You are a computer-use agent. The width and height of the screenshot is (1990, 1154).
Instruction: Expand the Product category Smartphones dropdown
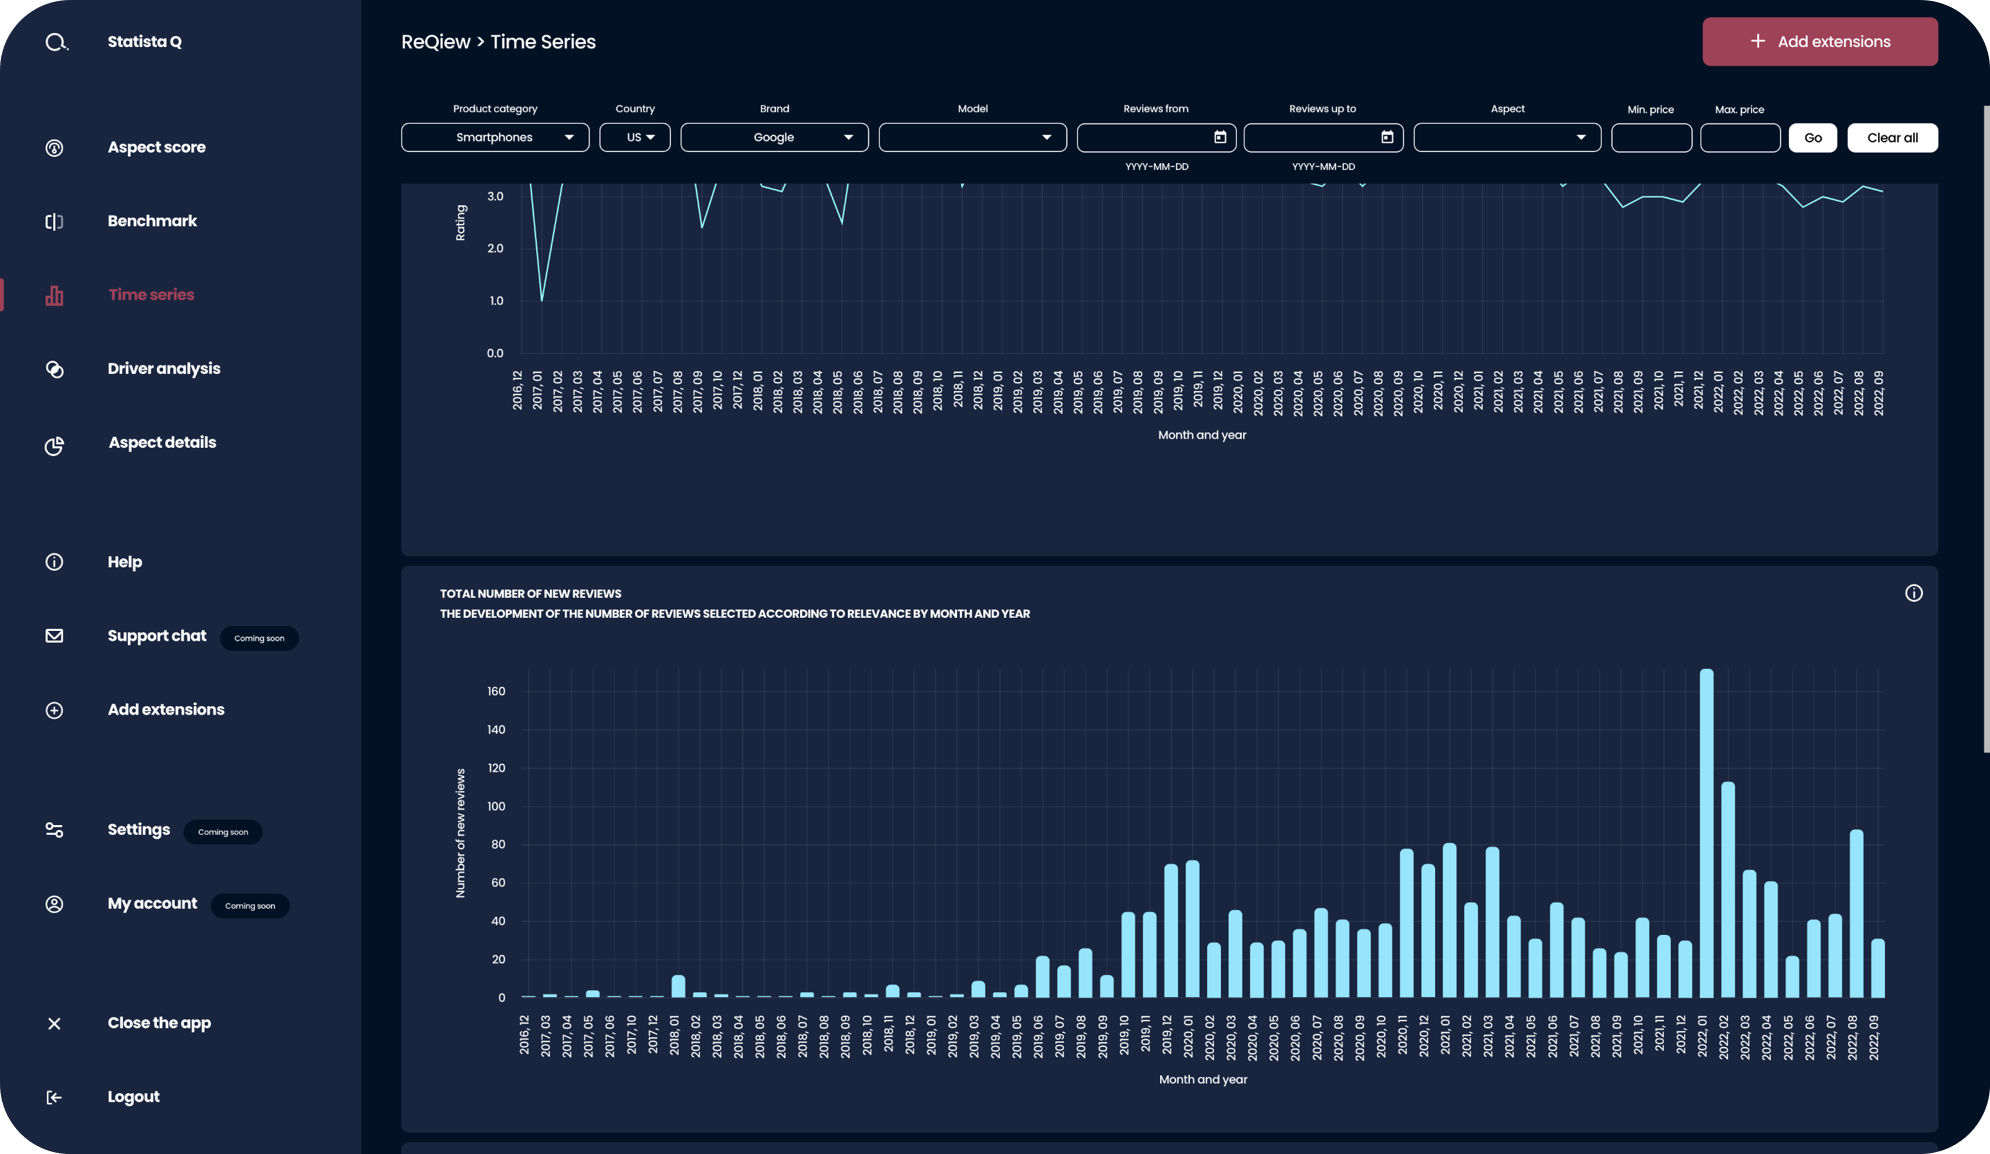coord(495,138)
